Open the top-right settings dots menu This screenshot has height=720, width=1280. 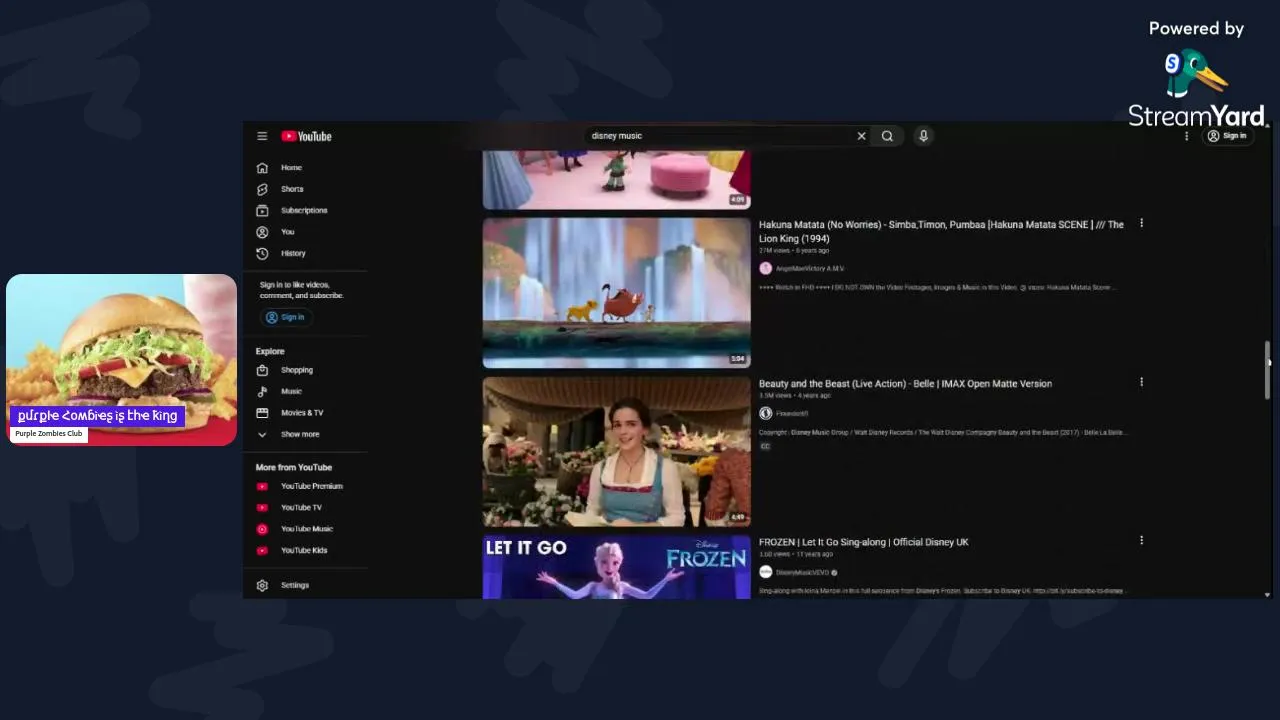click(1187, 136)
